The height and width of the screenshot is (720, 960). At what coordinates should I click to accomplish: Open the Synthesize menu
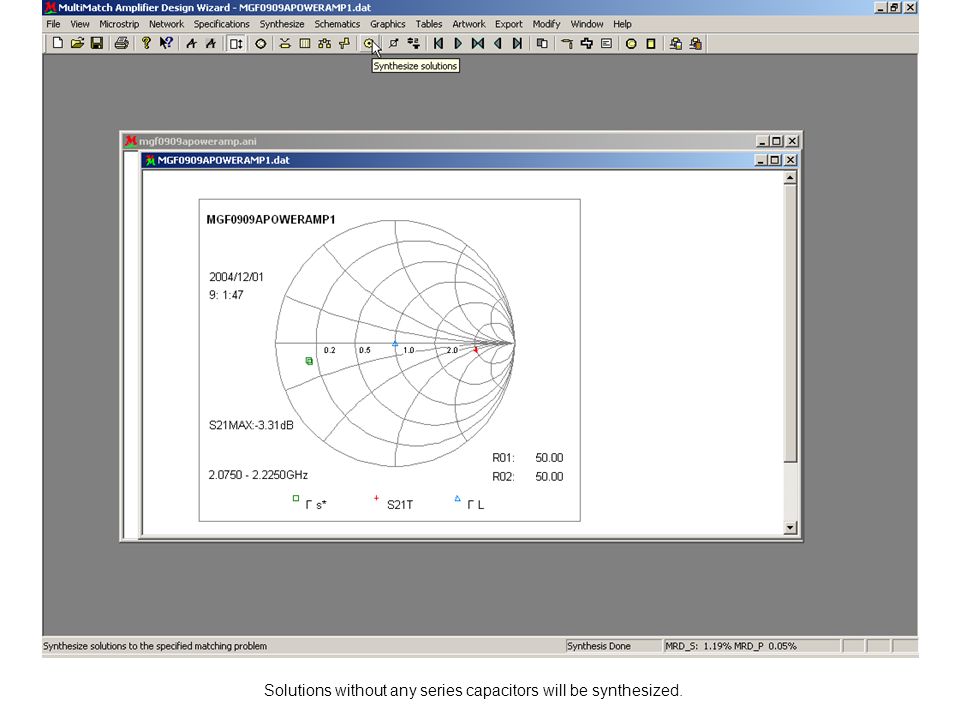[282, 24]
